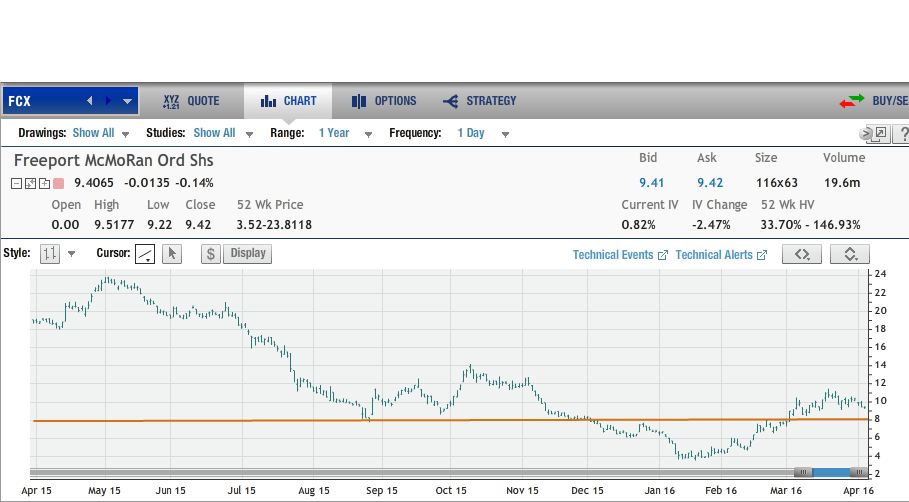Screen dimensions: 909x502
Task: Click the question mark help button
Action: point(903,133)
